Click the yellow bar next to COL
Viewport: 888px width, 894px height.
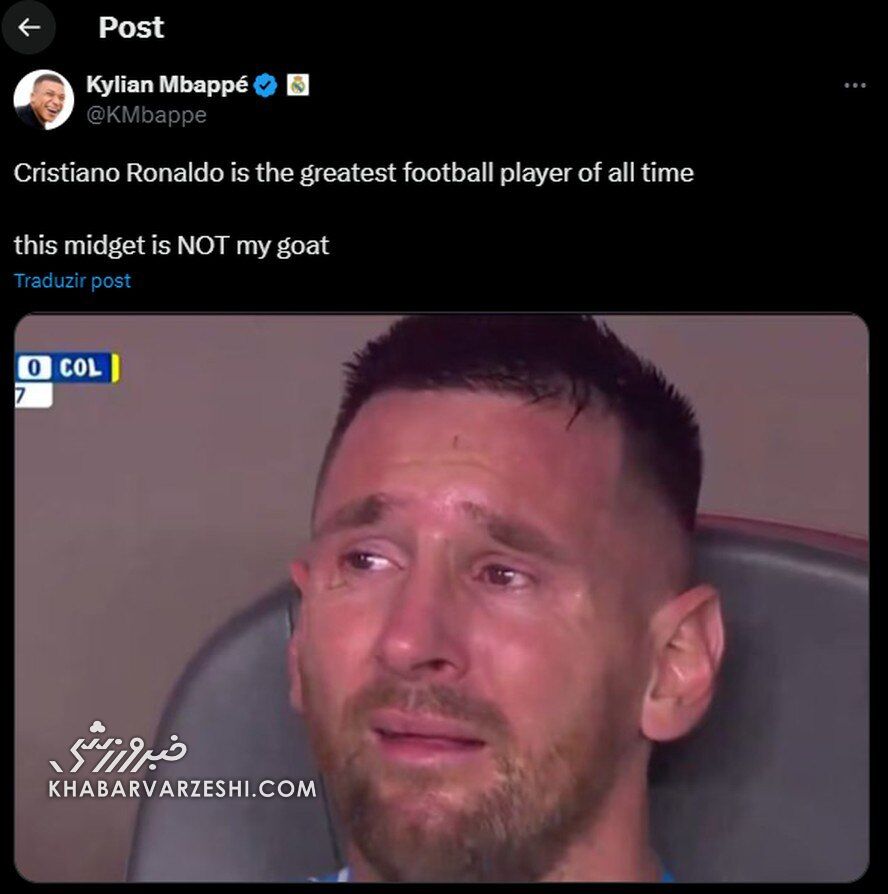point(115,368)
